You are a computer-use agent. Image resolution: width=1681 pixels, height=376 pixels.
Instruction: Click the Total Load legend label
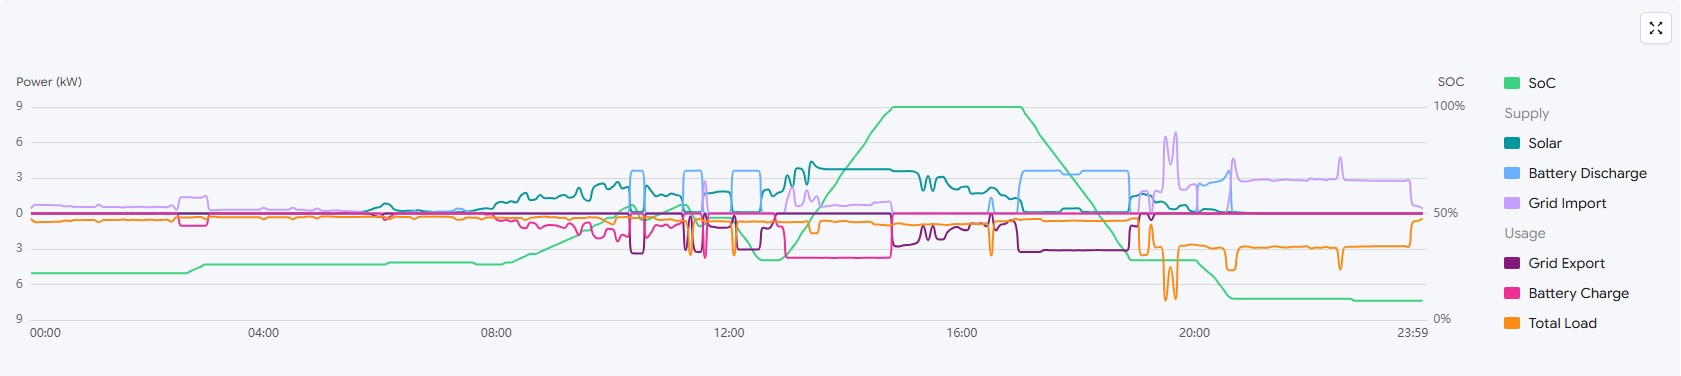pos(1562,323)
